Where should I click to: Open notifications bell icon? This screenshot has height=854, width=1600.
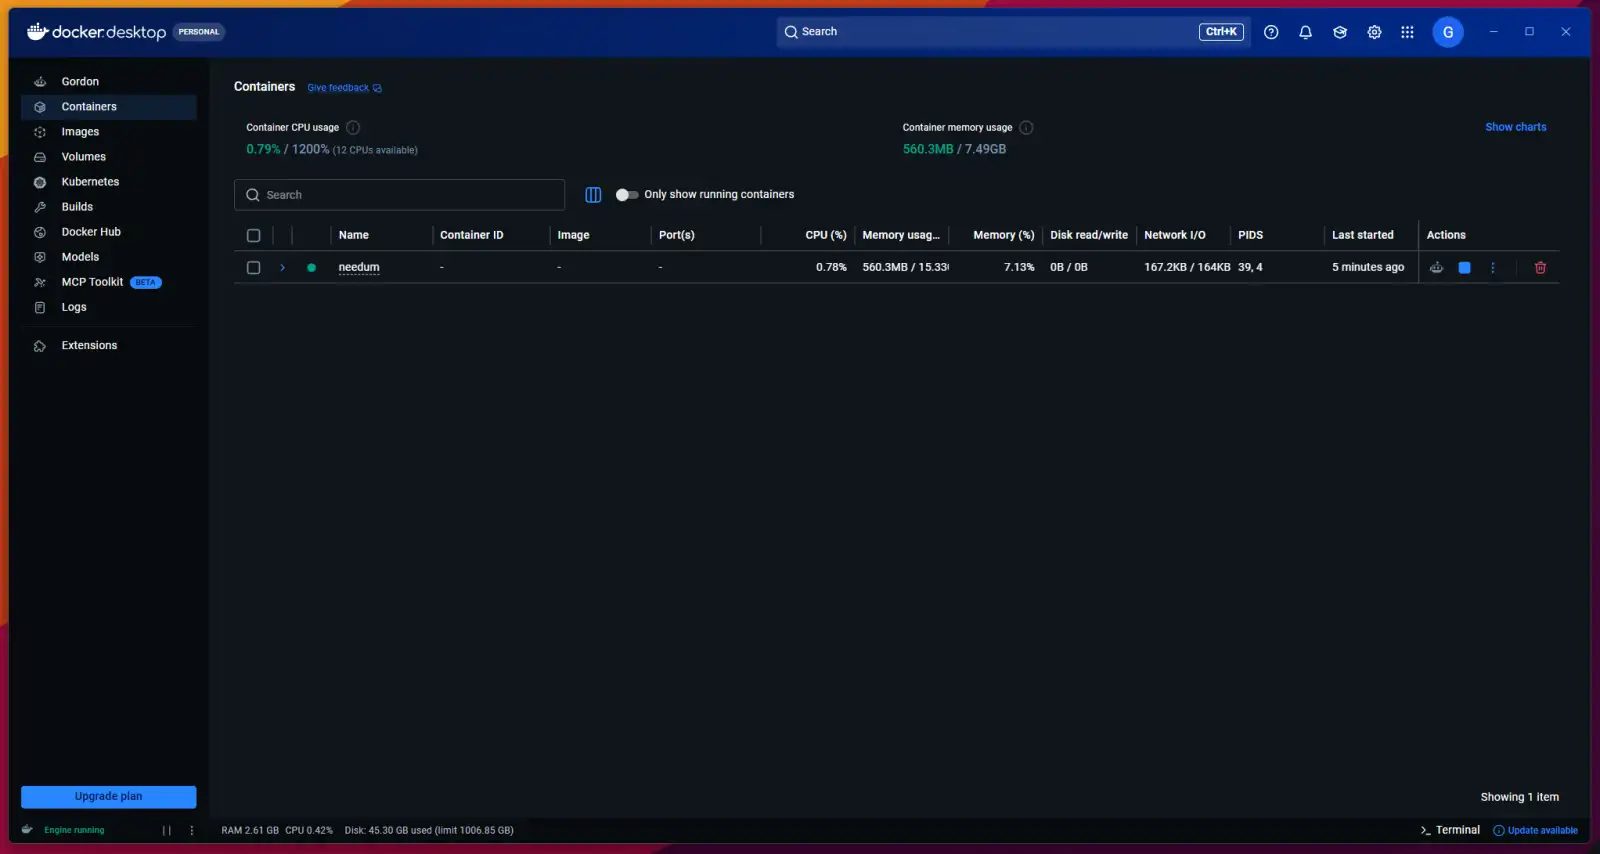point(1305,32)
